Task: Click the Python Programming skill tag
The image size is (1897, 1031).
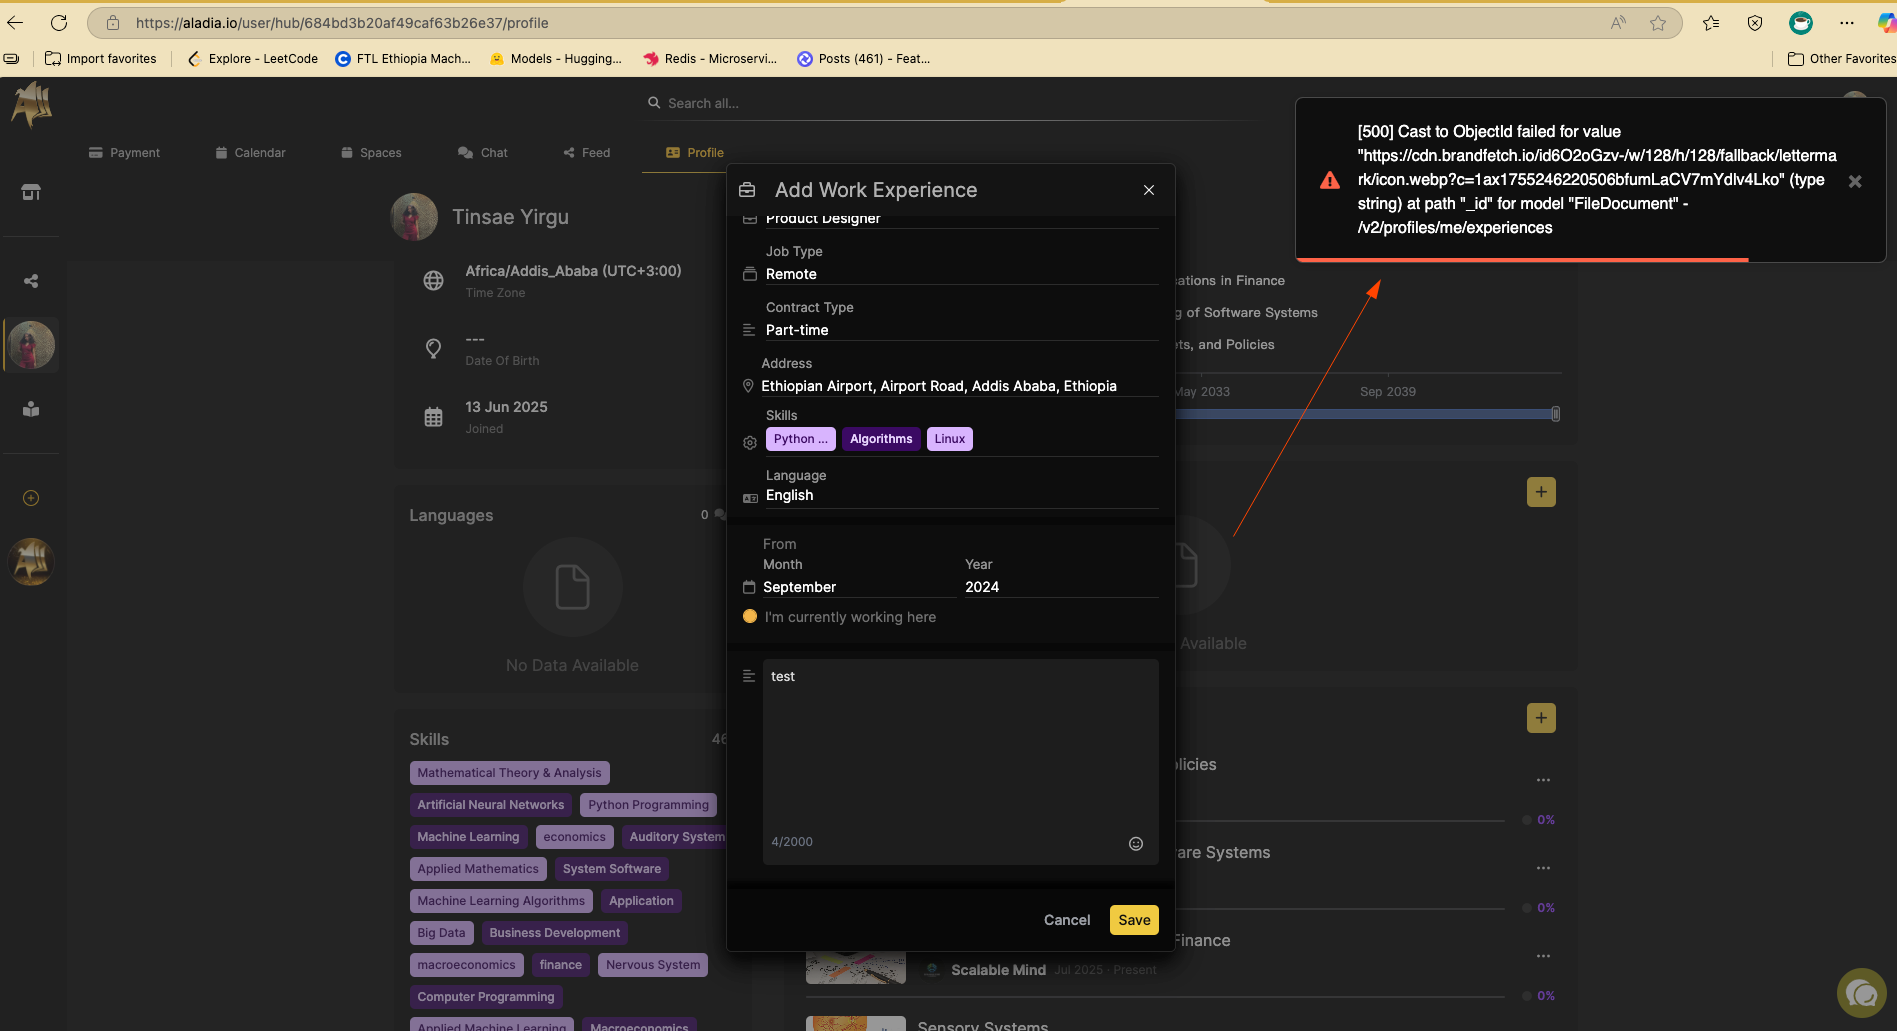Action: [648, 805]
